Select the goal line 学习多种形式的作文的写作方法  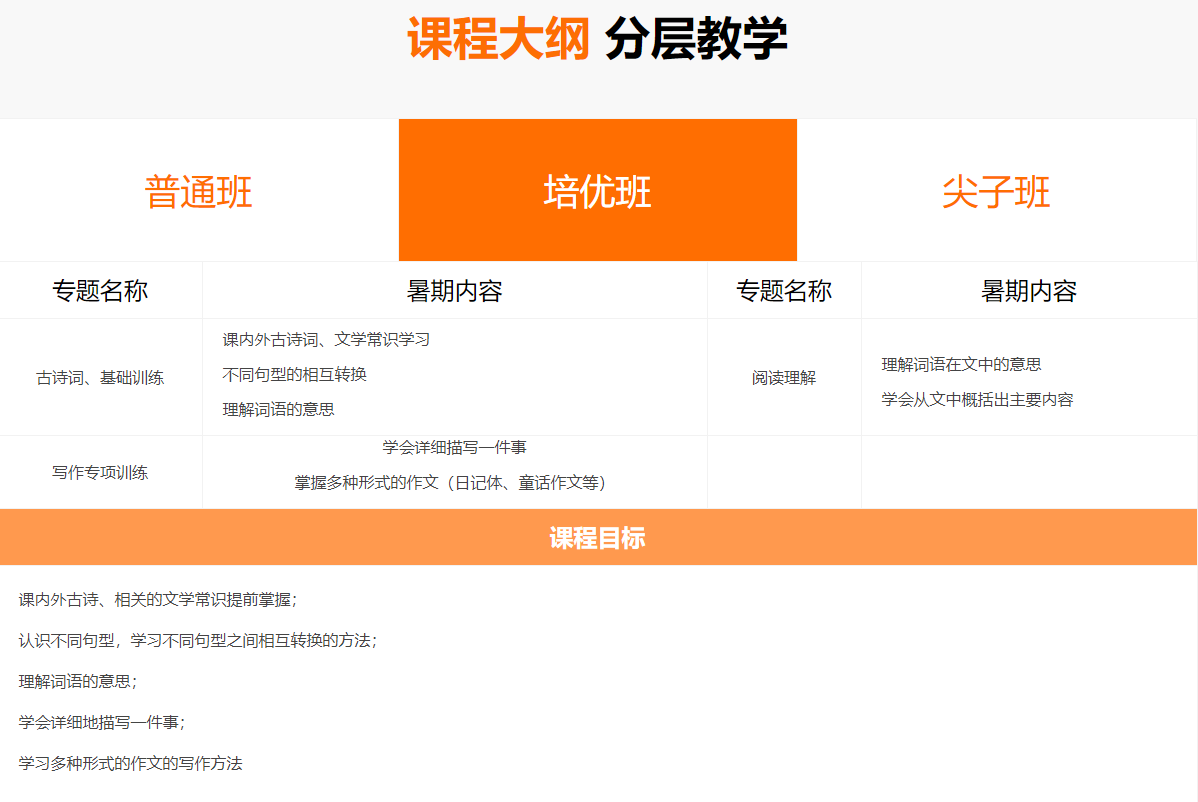[130, 763]
